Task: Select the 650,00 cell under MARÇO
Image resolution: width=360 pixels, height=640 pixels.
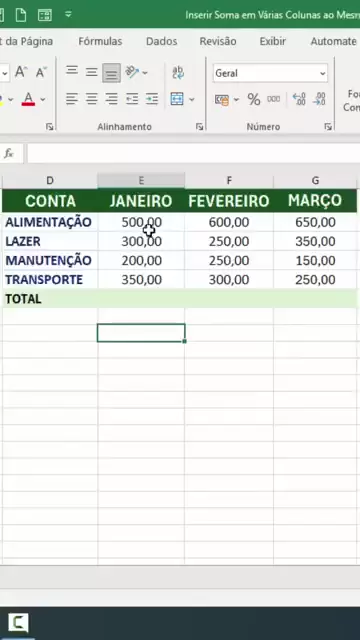Action: click(x=315, y=222)
